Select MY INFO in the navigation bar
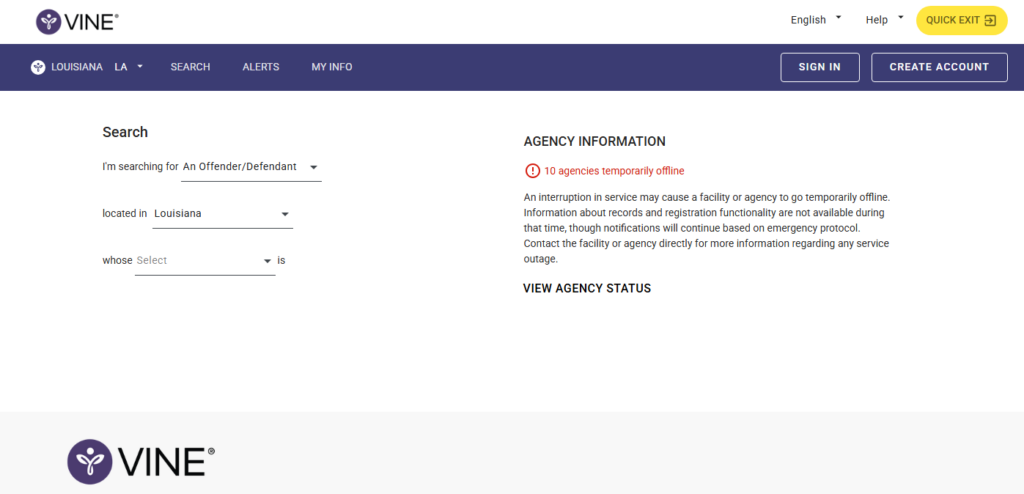 tap(332, 67)
